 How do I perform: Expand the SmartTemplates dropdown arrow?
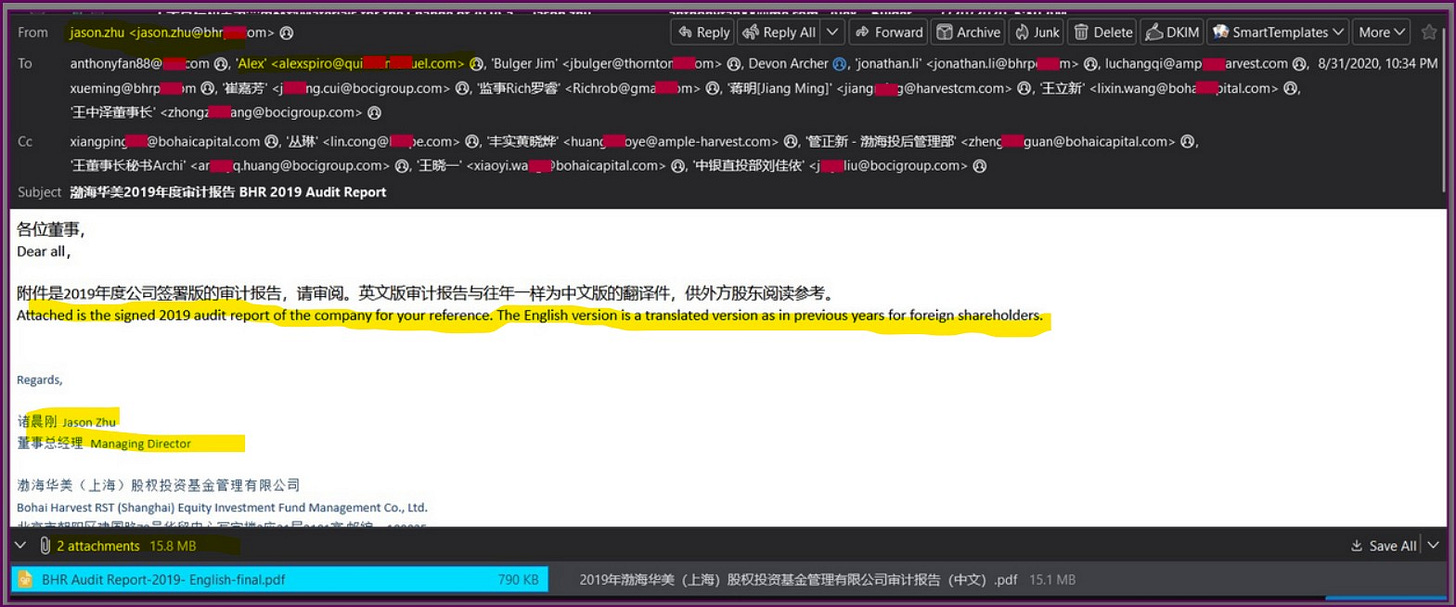pyautogui.click(x=1337, y=32)
